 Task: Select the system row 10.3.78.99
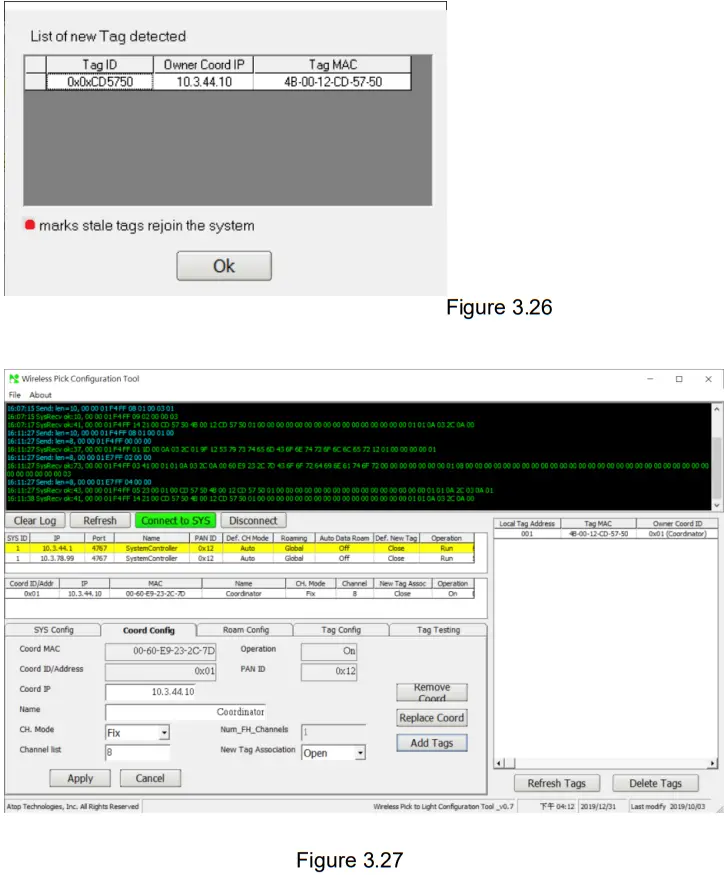coord(240,558)
